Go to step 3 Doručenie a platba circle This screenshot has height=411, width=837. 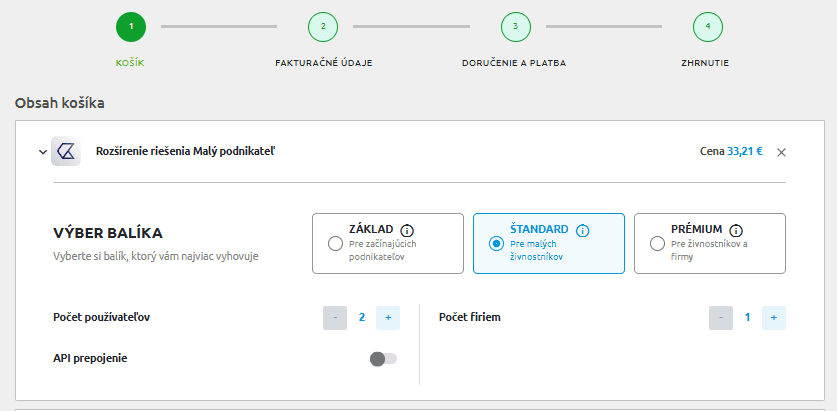pos(515,27)
